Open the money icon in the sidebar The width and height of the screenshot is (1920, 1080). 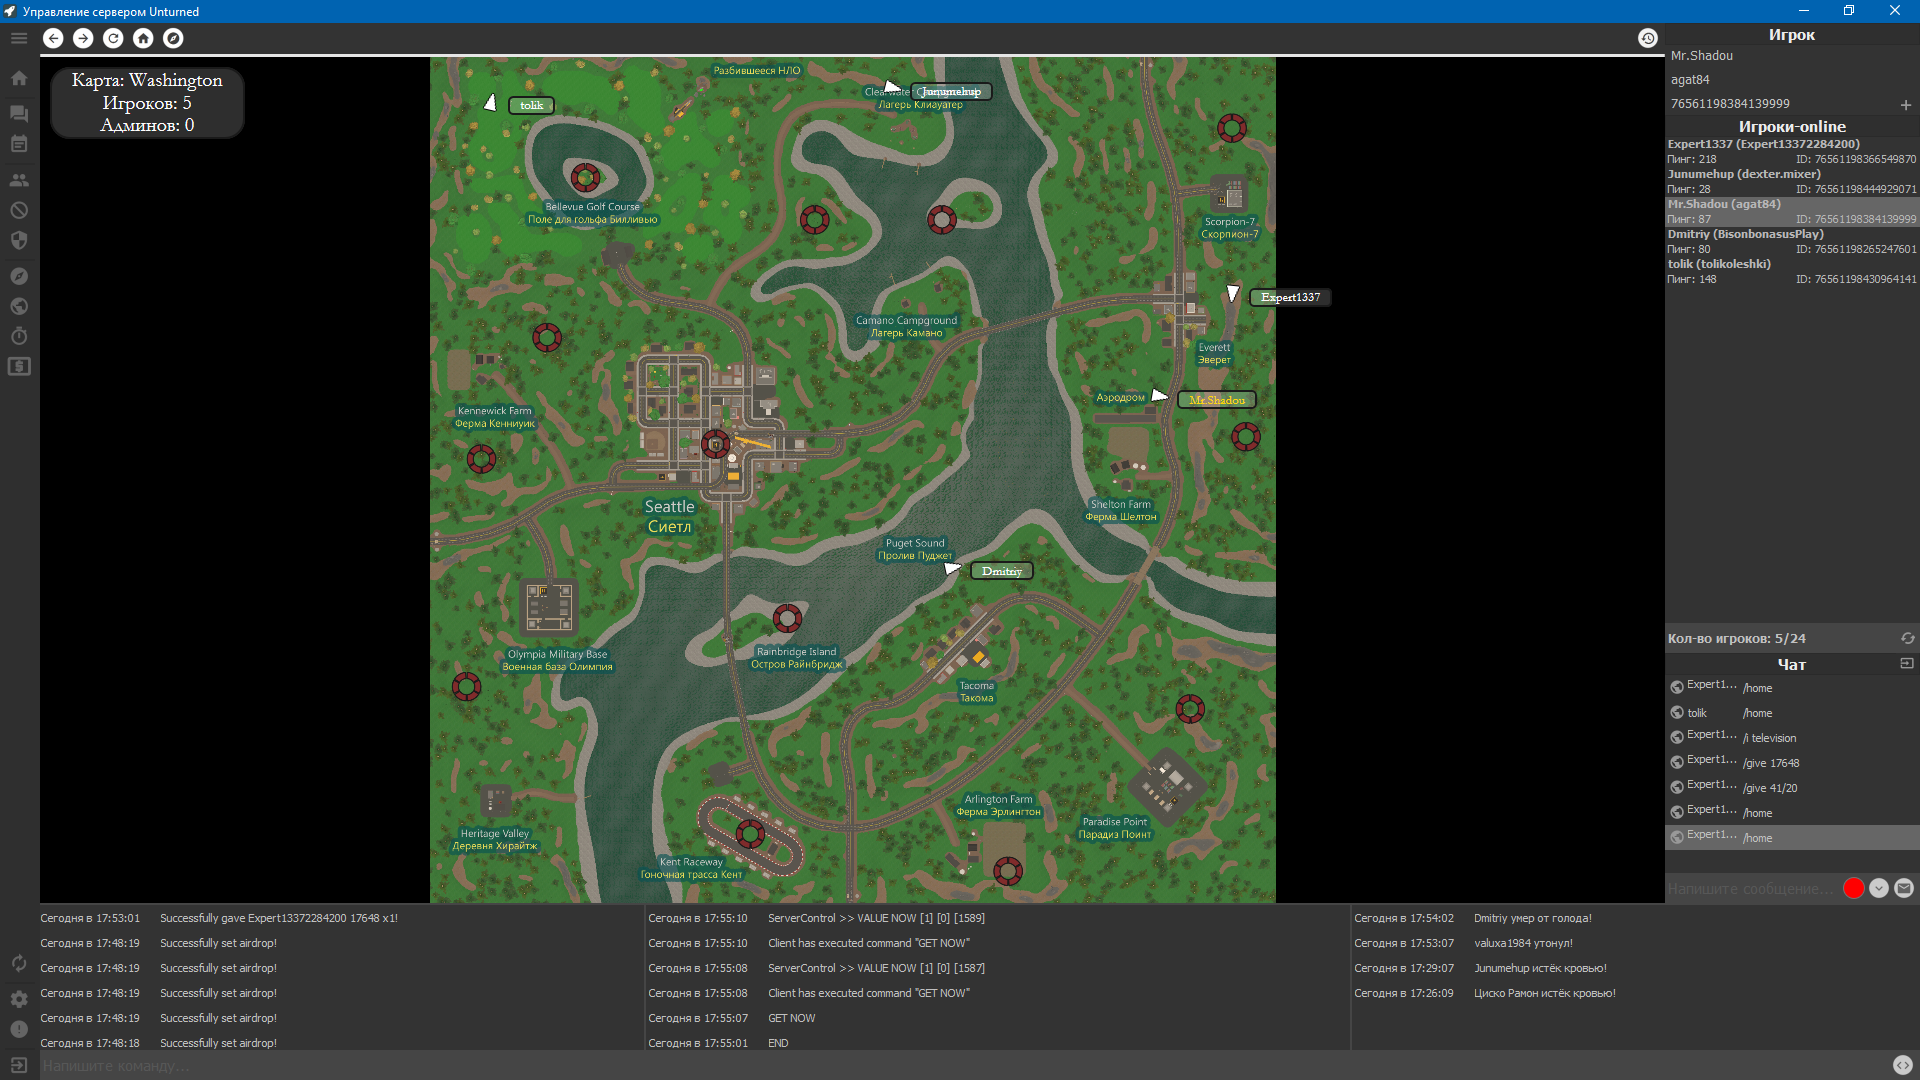click(x=19, y=366)
